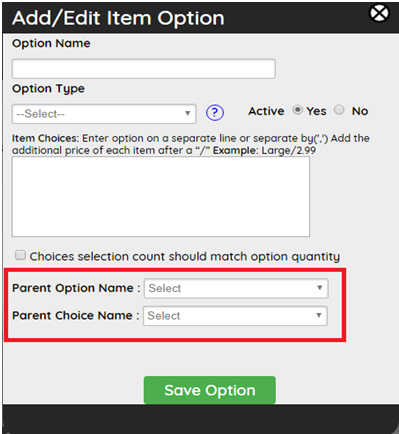The width and height of the screenshot is (399, 434).
Task: Click the Option Name field label
Action: pyautogui.click(x=51, y=43)
